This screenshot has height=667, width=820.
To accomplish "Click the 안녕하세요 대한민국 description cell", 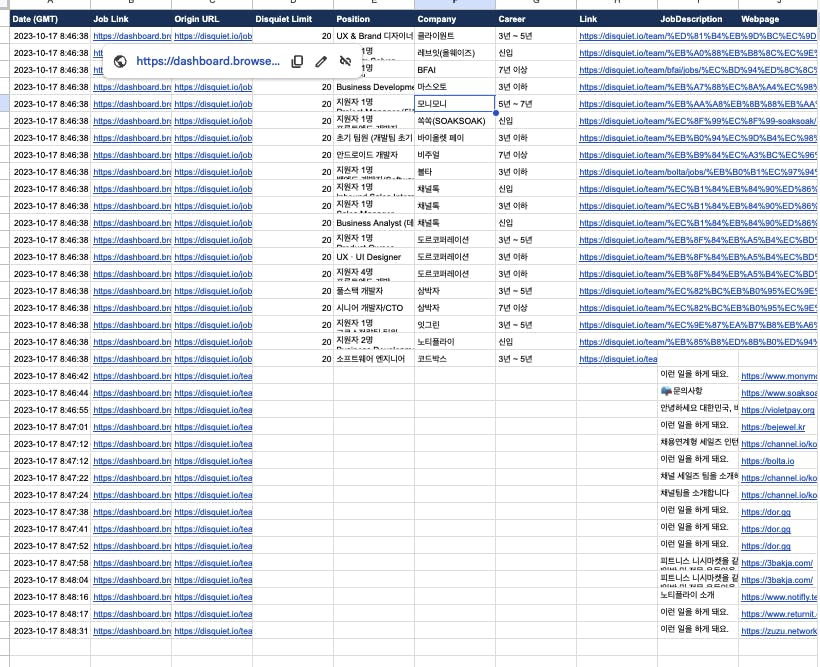I will click(698, 410).
